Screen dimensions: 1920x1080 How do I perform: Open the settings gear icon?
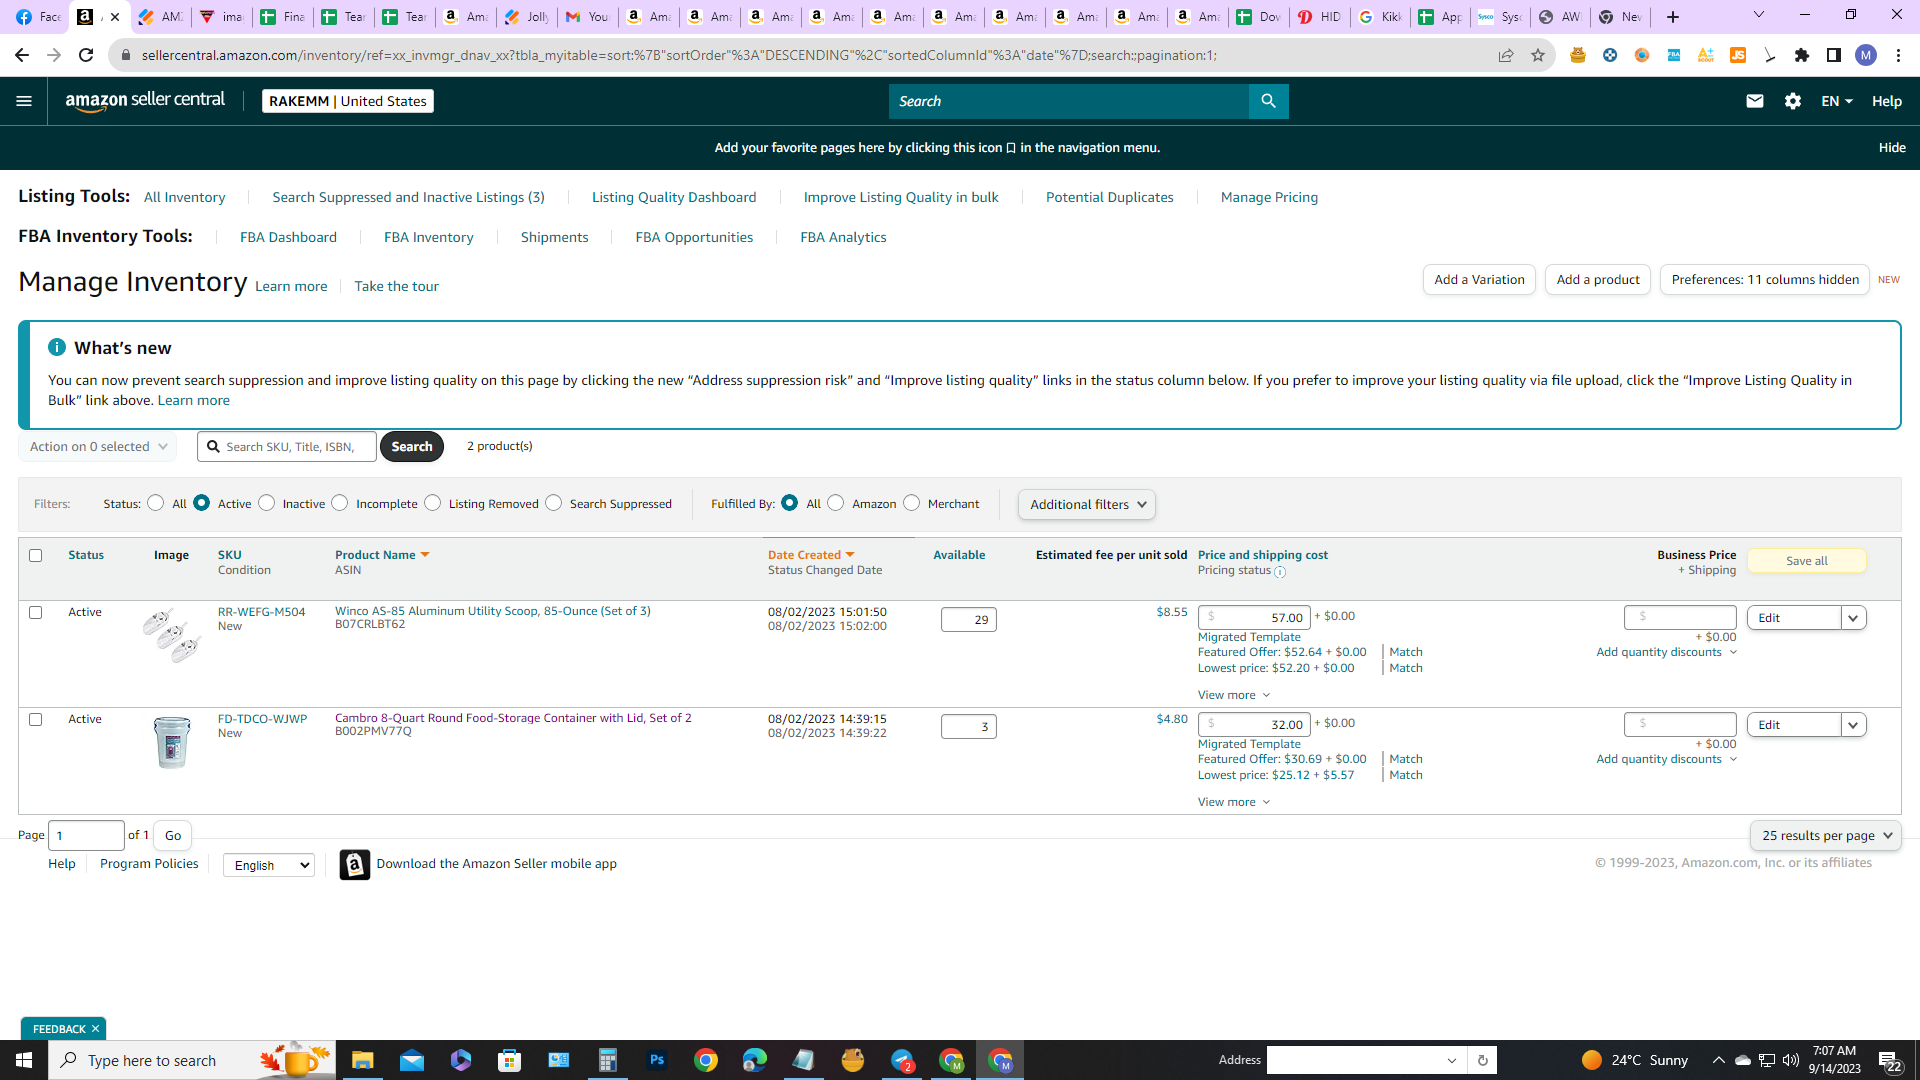pyautogui.click(x=1792, y=101)
